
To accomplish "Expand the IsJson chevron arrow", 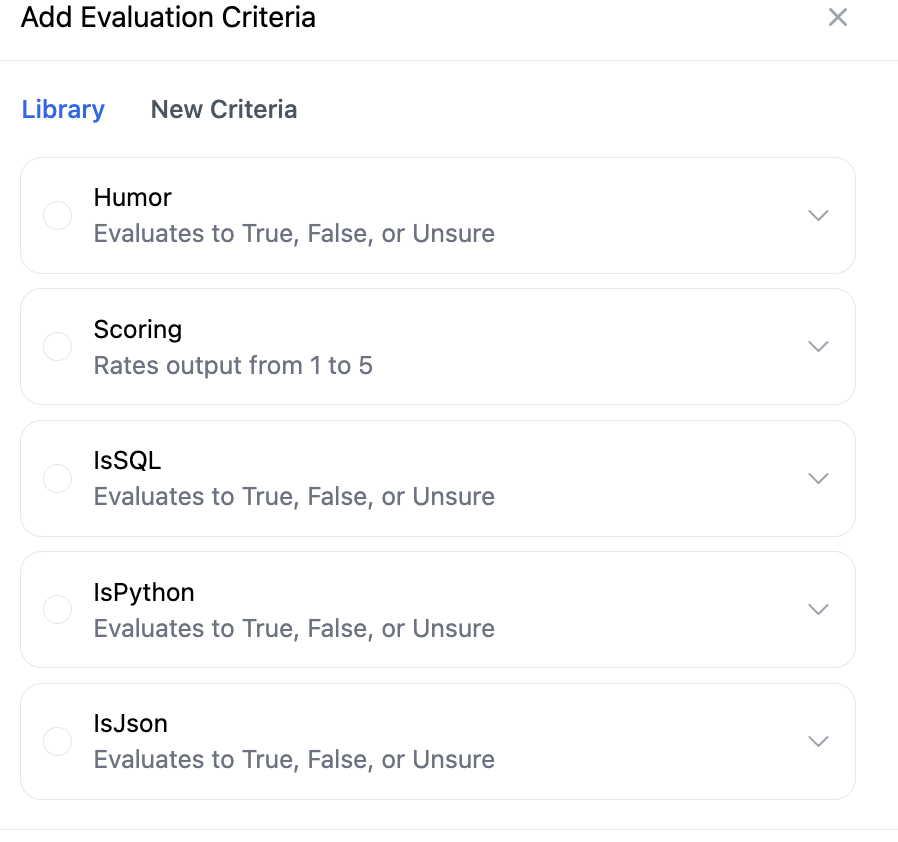I will (818, 742).
